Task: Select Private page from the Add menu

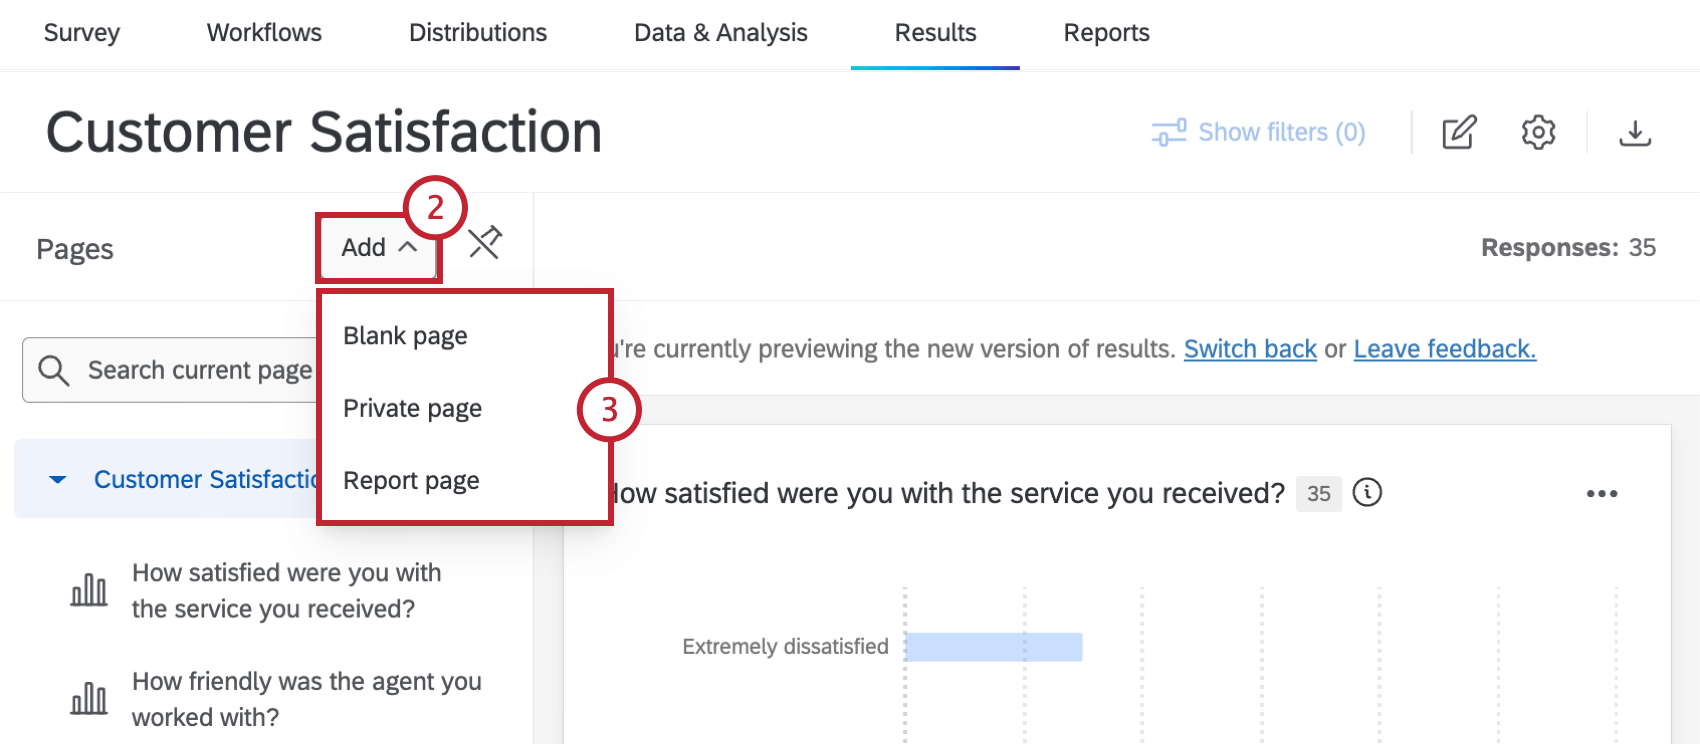Action: [412, 408]
